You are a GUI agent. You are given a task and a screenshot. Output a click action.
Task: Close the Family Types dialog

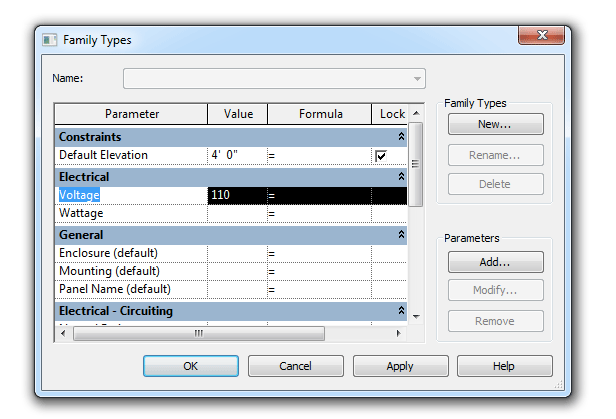(x=541, y=35)
